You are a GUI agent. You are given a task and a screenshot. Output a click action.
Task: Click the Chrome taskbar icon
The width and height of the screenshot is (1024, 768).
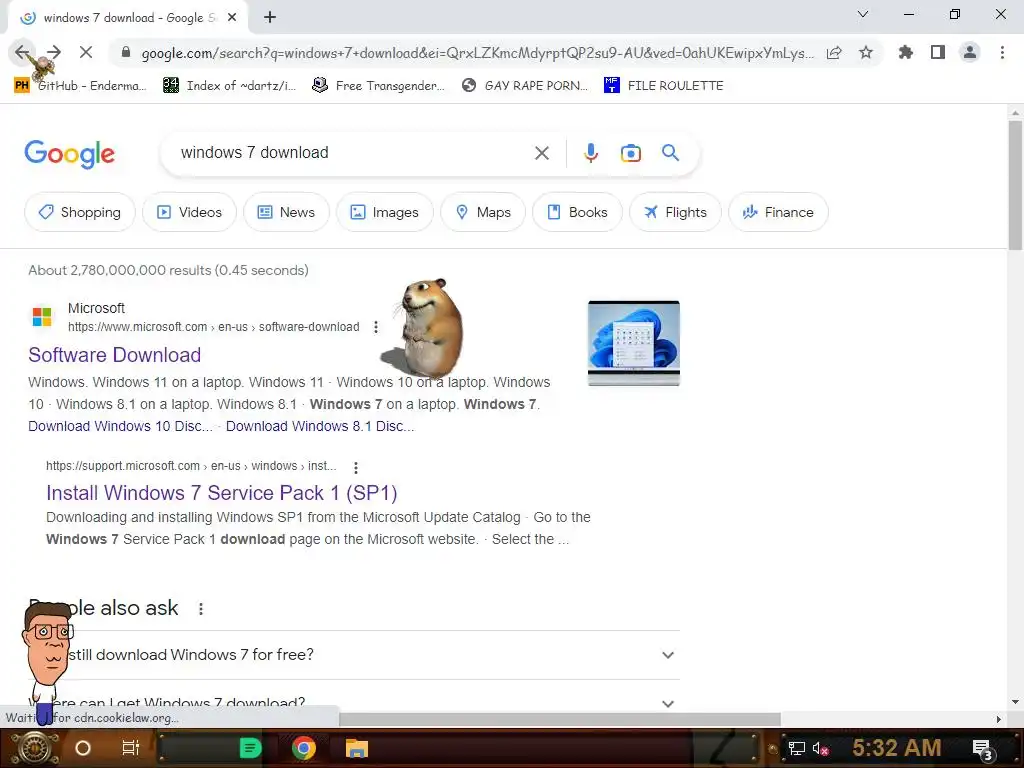coord(304,748)
